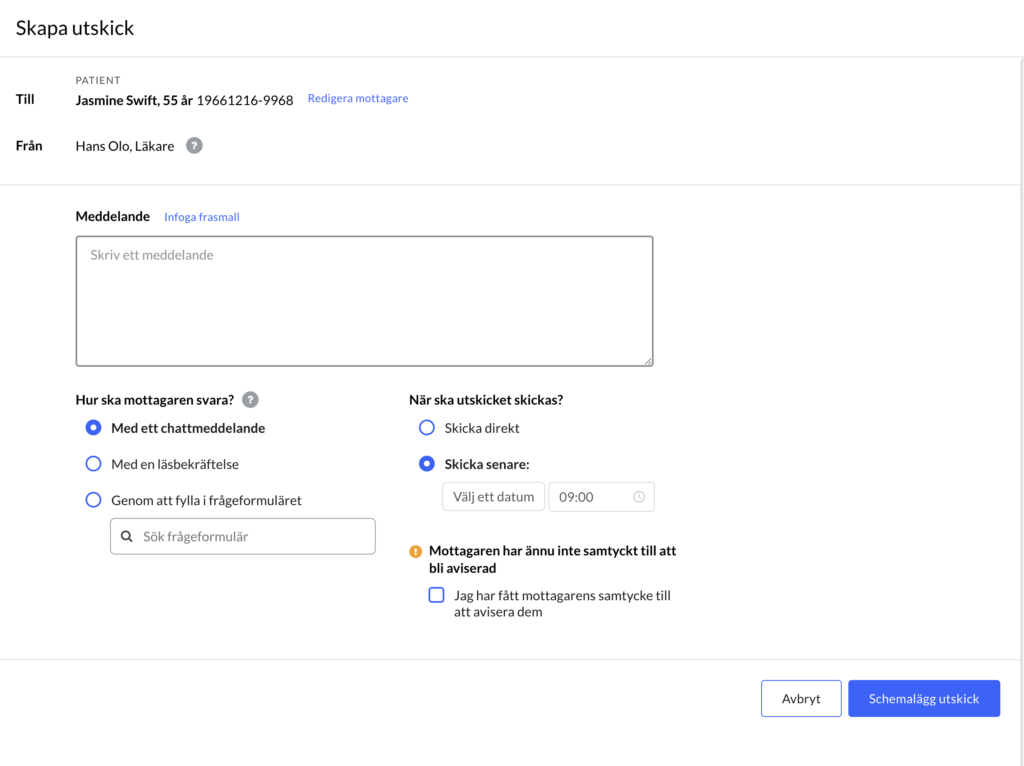Open the 09:00 time selector
This screenshot has height=766, width=1024.
(601, 497)
